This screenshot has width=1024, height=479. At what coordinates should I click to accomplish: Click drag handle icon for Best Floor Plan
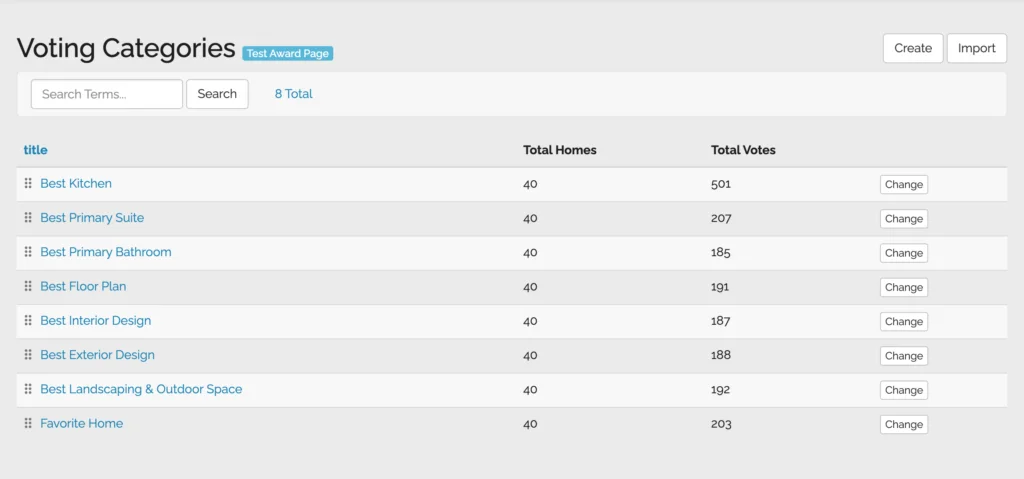tap(28, 286)
